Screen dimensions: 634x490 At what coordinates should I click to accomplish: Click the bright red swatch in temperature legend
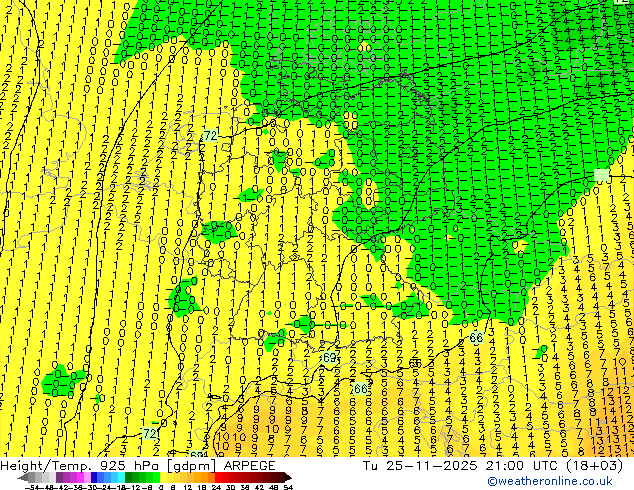(218, 478)
